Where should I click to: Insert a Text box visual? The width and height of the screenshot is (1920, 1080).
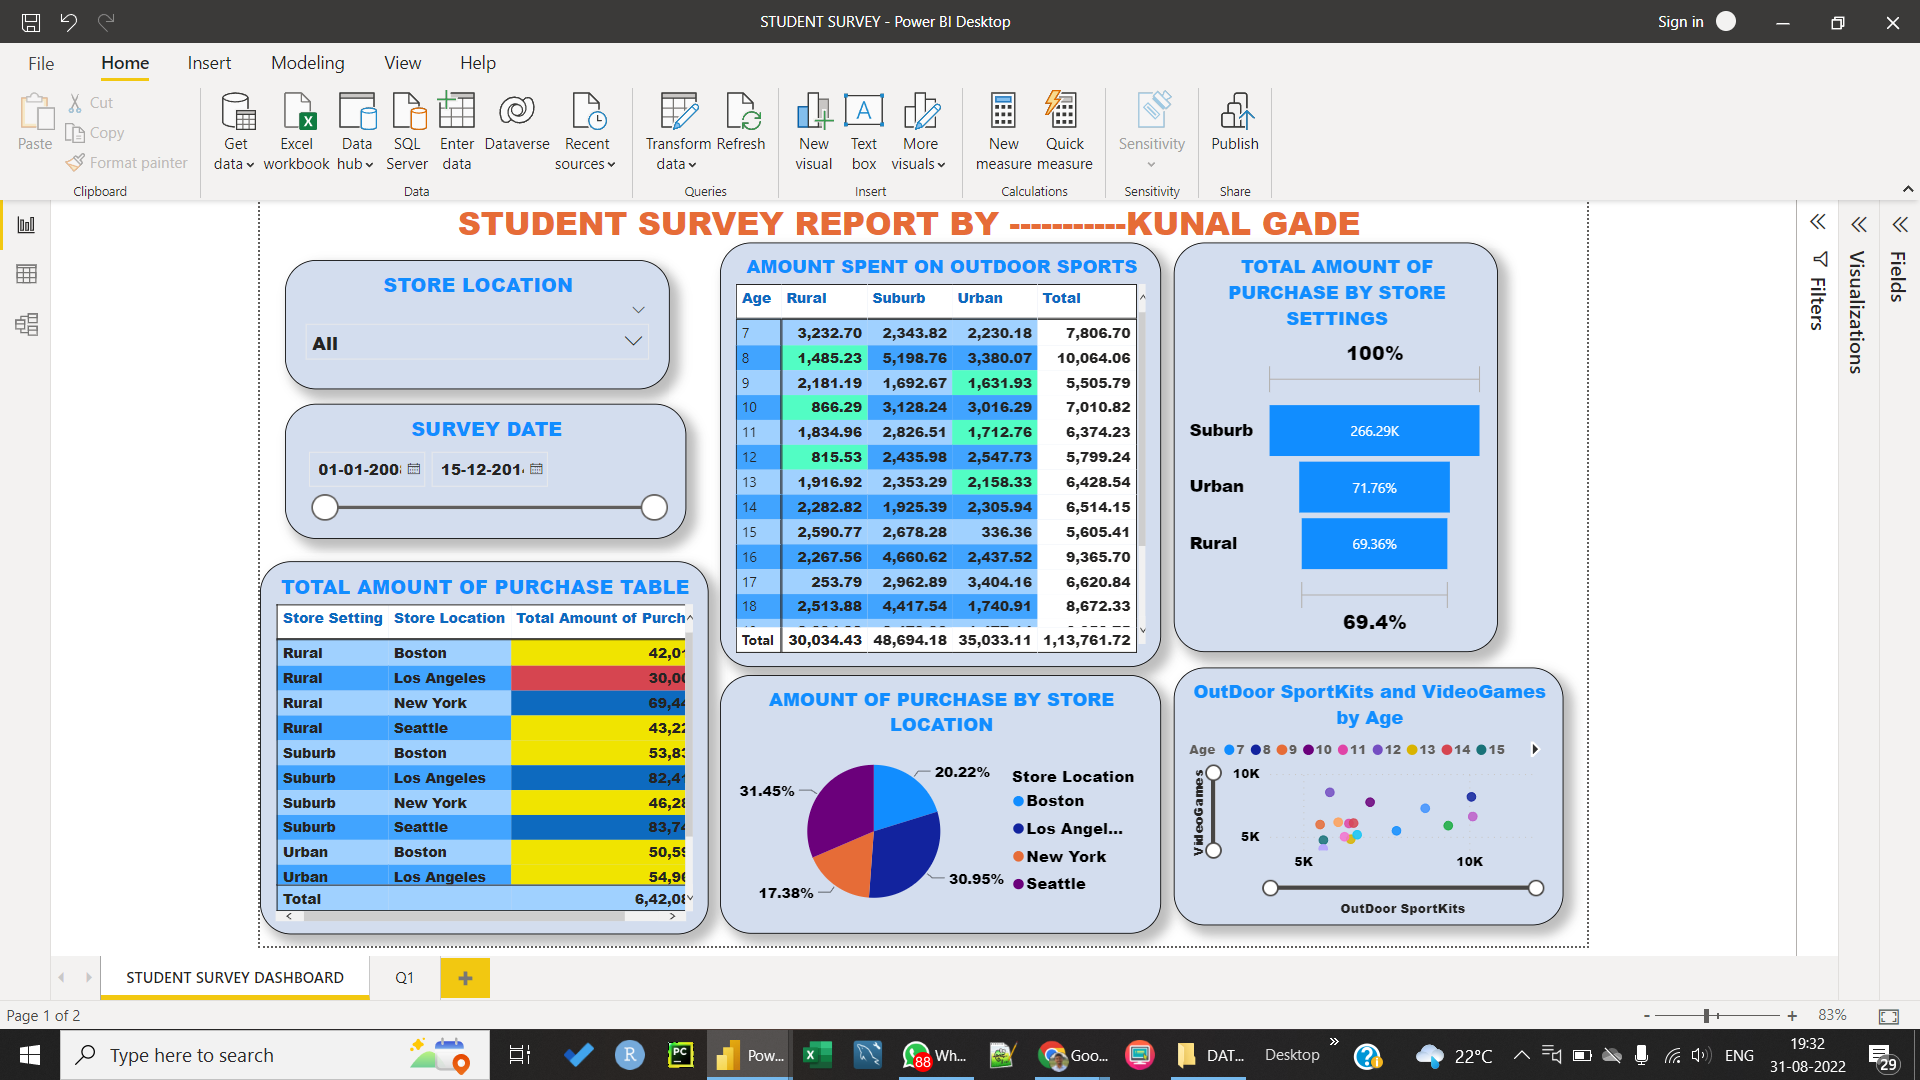point(863,130)
